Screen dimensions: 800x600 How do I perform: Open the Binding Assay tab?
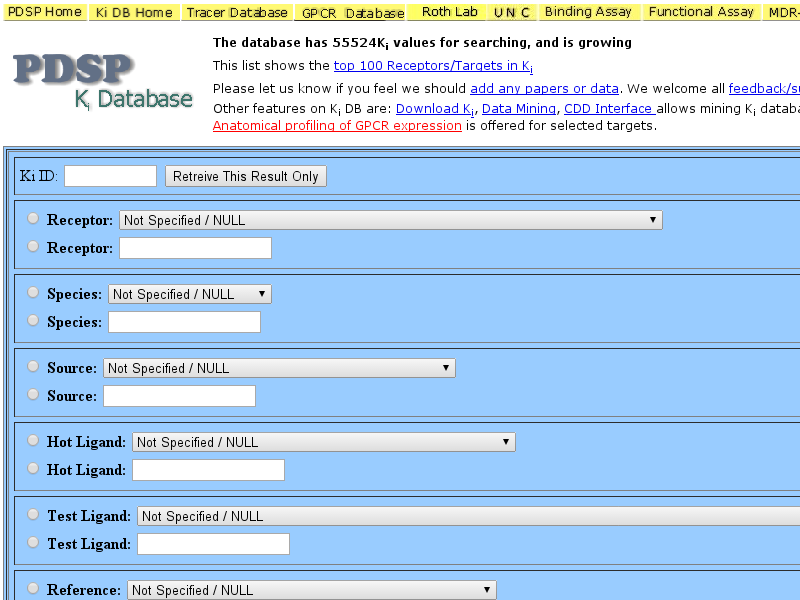coord(588,12)
